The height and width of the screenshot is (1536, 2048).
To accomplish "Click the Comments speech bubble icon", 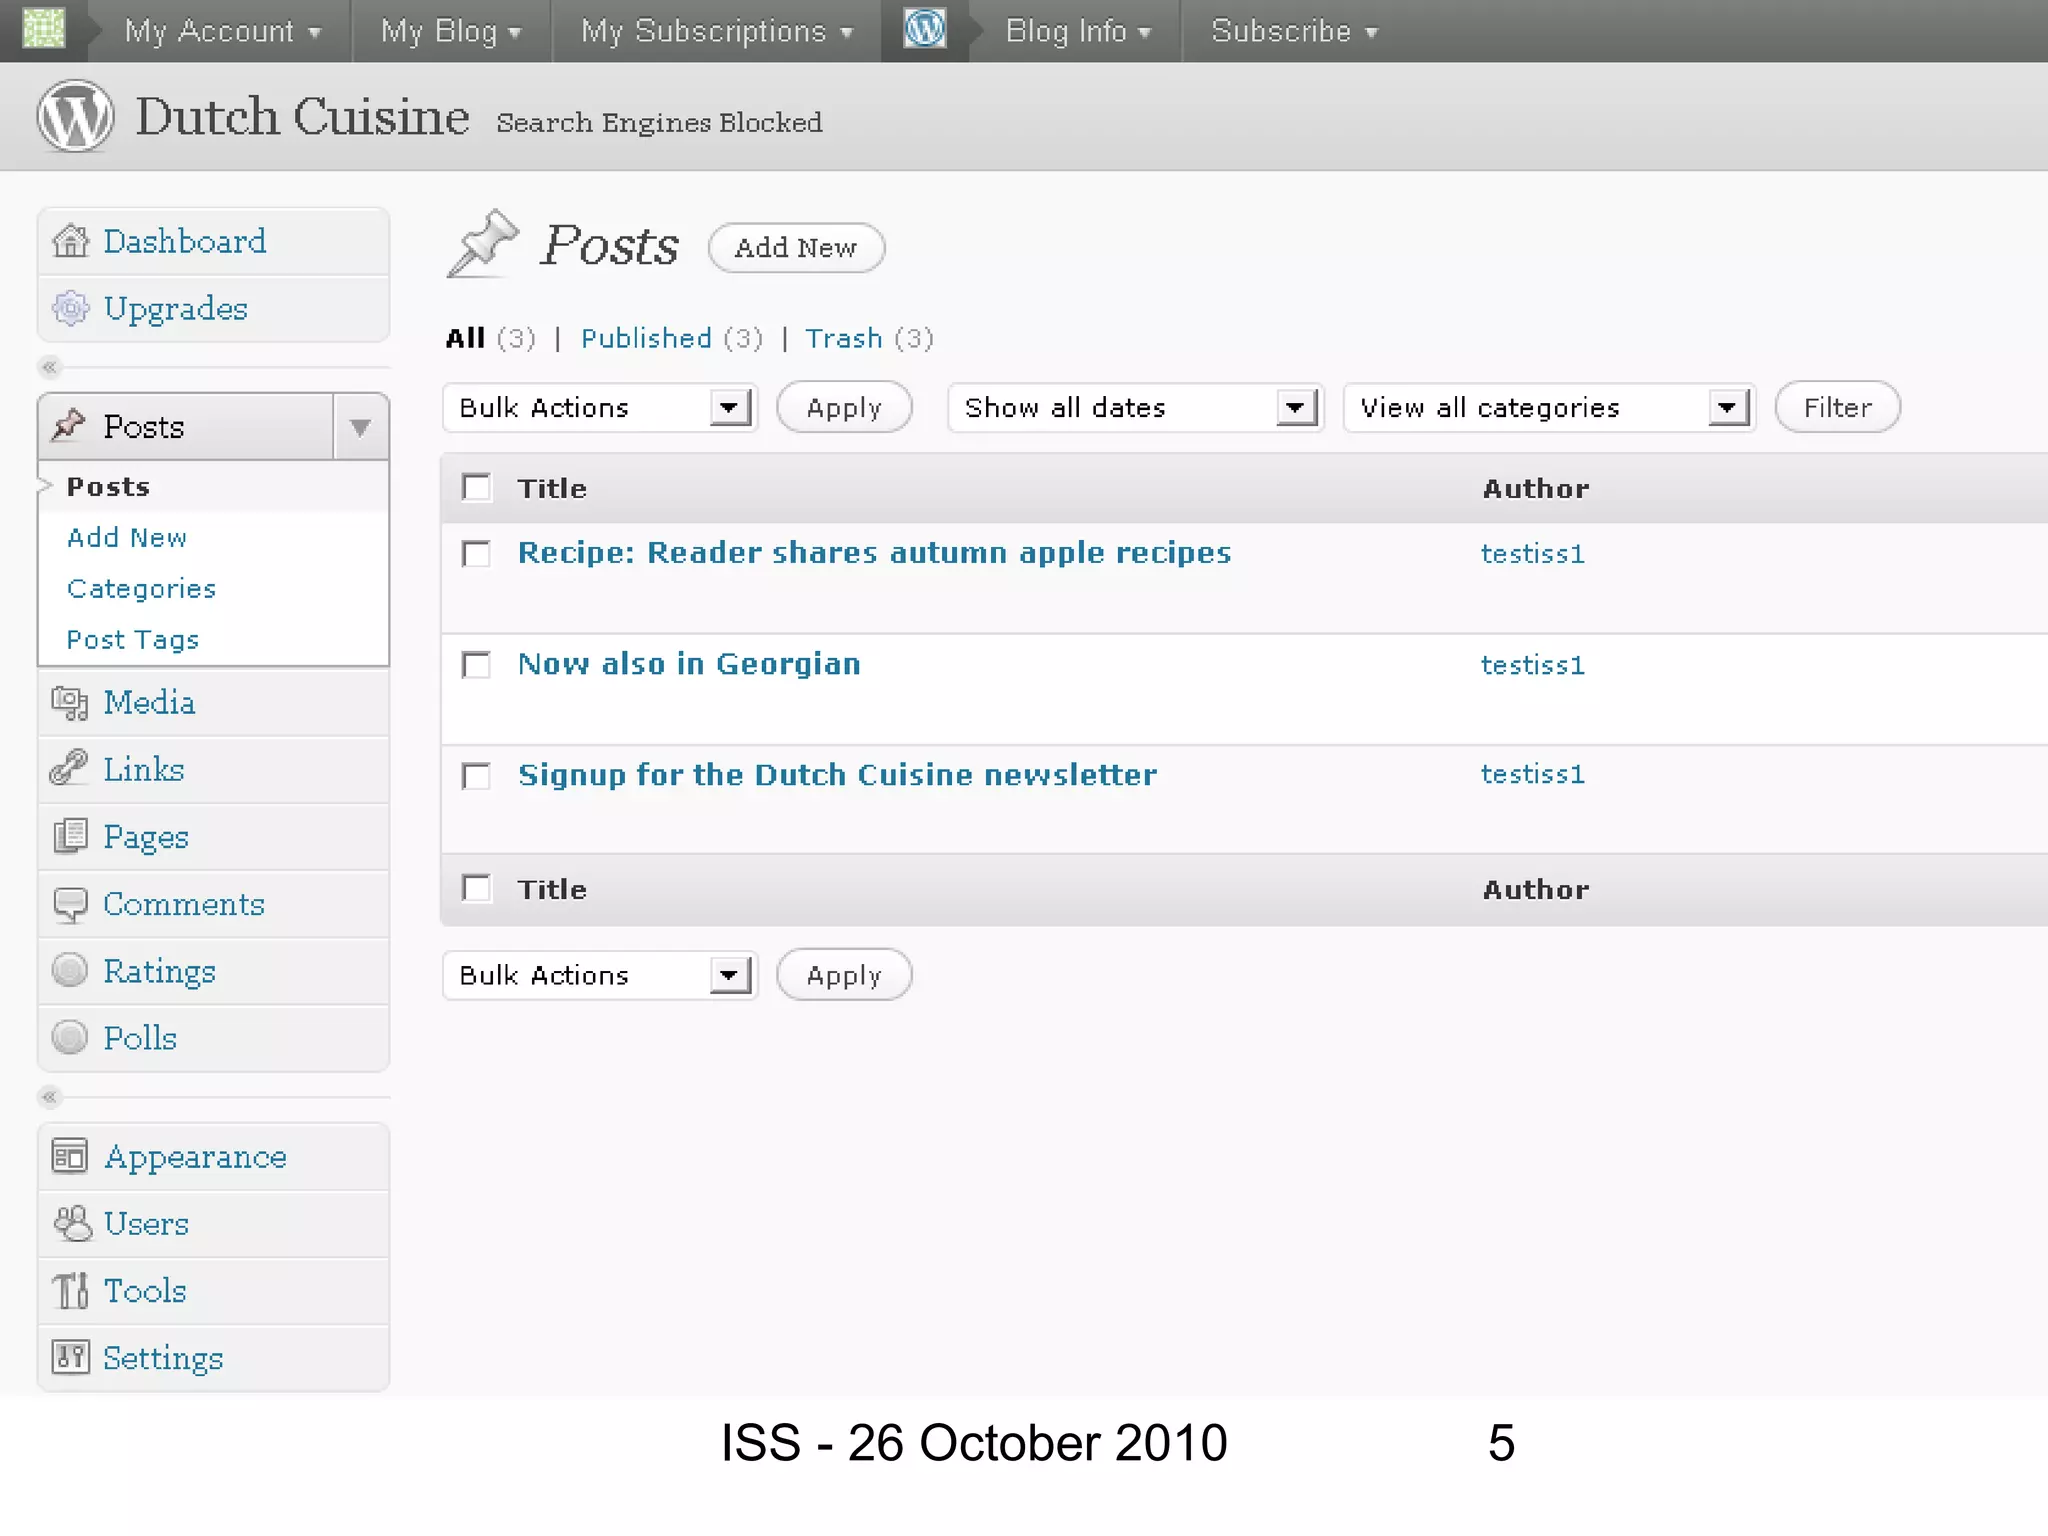I will click(x=70, y=904).
